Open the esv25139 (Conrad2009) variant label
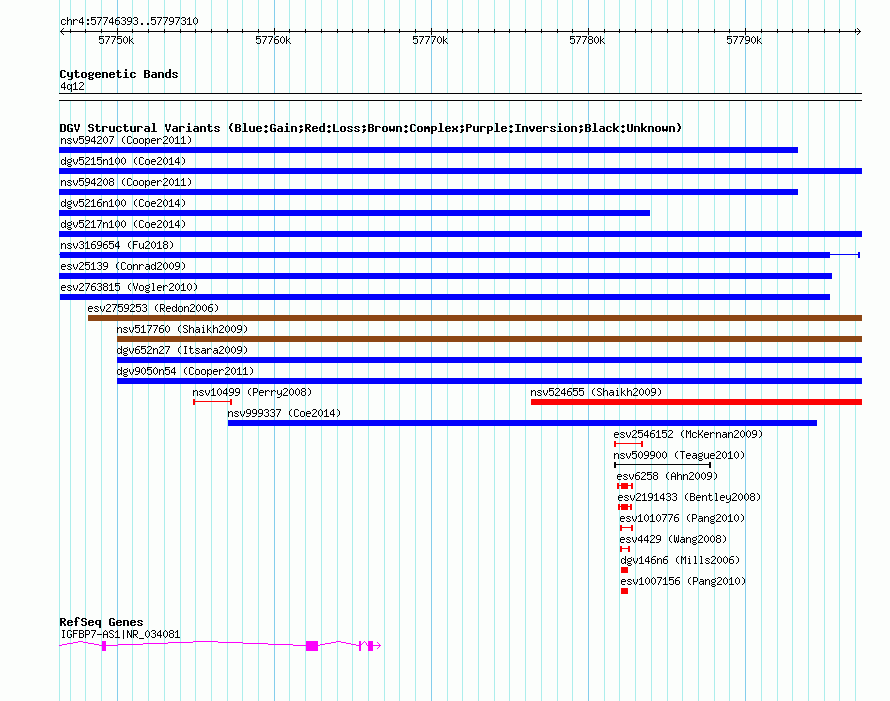Screen dimensions: 890x701 coord(123,266)
